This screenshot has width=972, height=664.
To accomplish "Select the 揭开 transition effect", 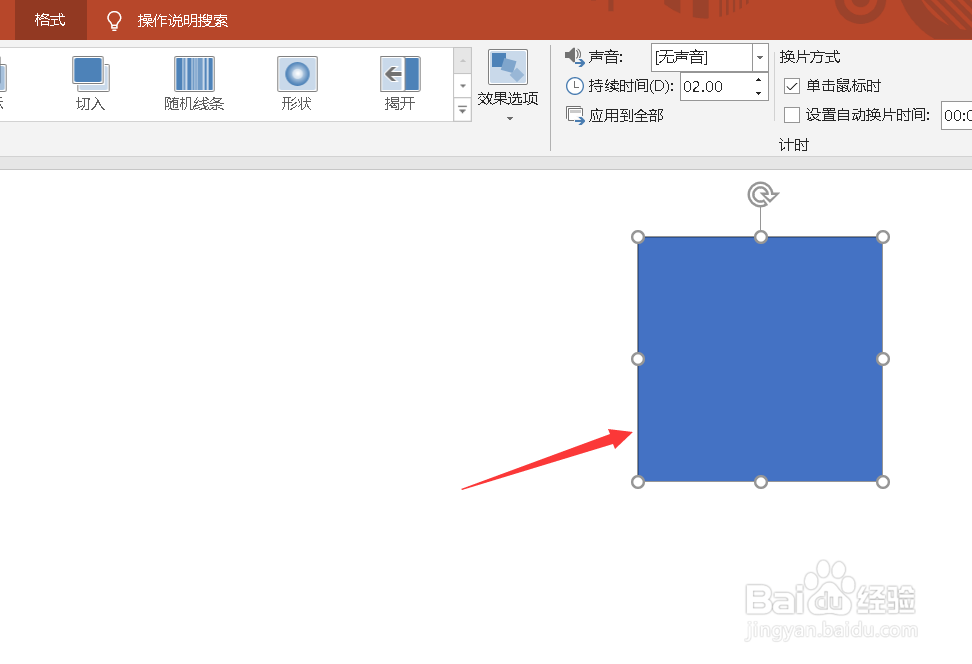I will coord(400,84).
